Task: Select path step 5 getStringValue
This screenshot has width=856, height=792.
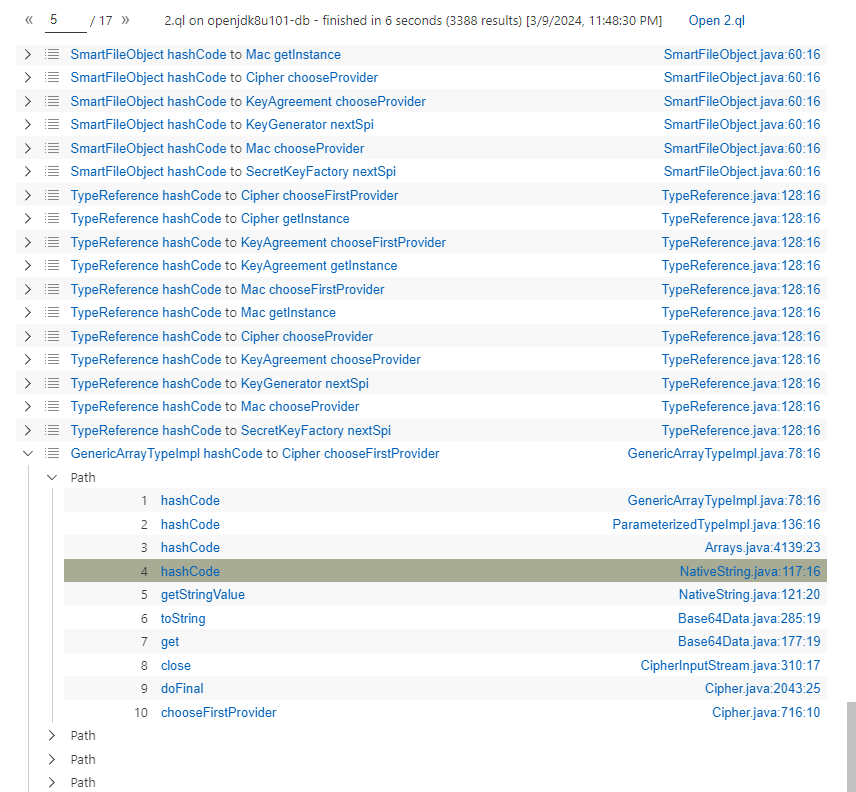Action: click(x=202, y=595)
